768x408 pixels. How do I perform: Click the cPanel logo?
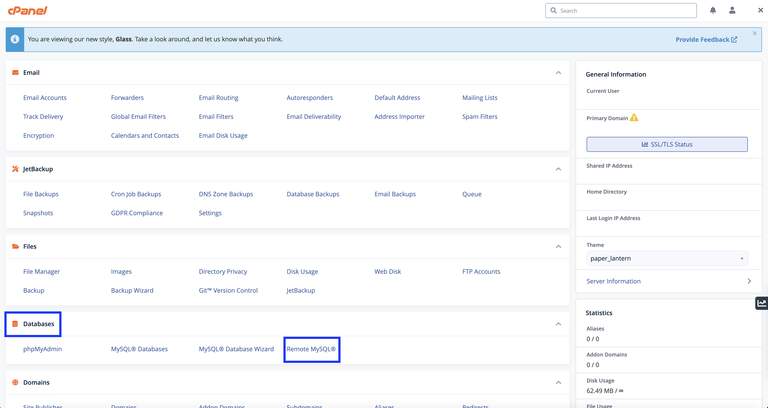27,10
